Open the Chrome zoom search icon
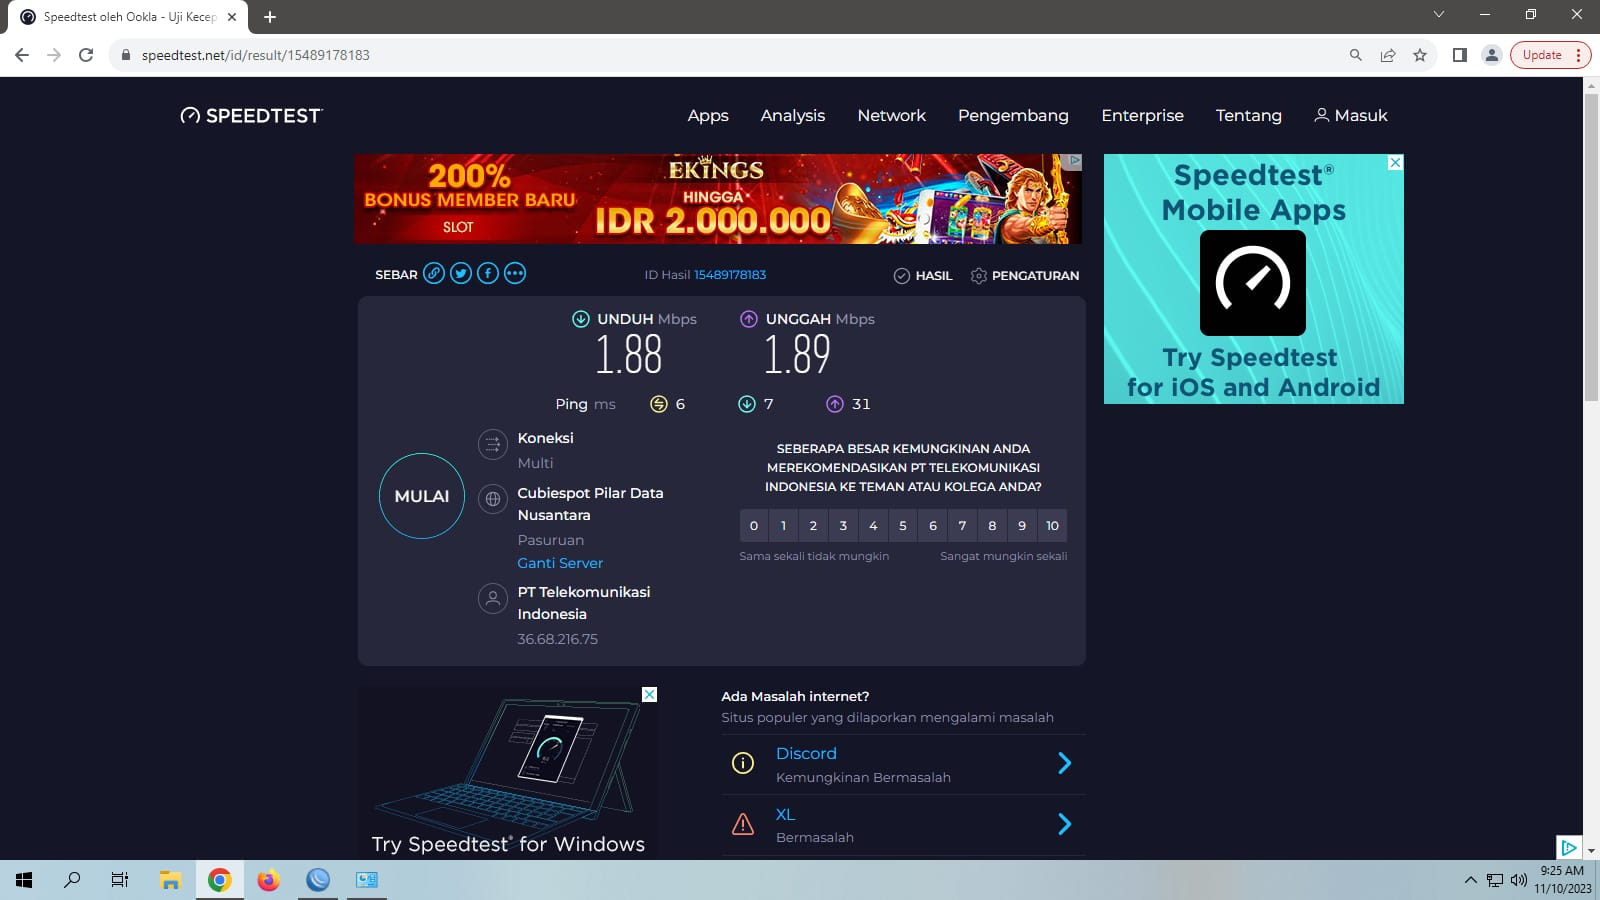 click(x=1356, y=55)
